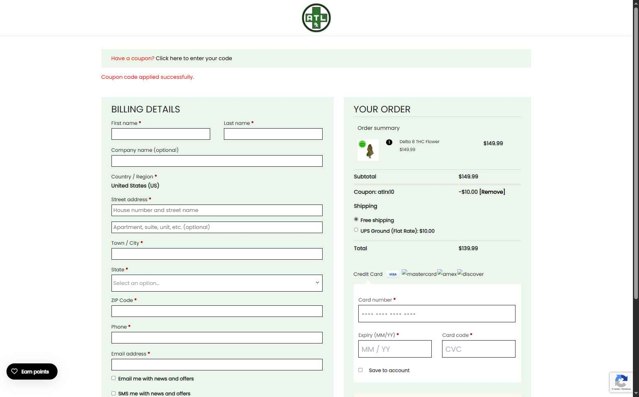Enable Email me with news and offers
This screenshot has height=397, width=639.
point(114,378)
